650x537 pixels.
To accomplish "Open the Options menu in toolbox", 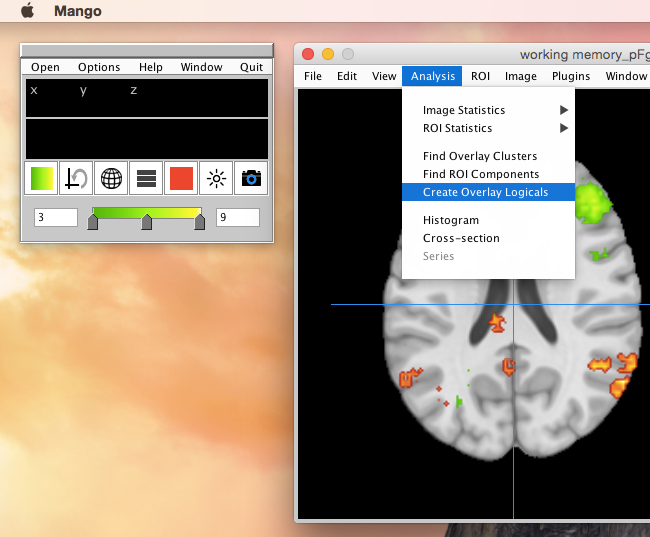I will pos(99,67).
